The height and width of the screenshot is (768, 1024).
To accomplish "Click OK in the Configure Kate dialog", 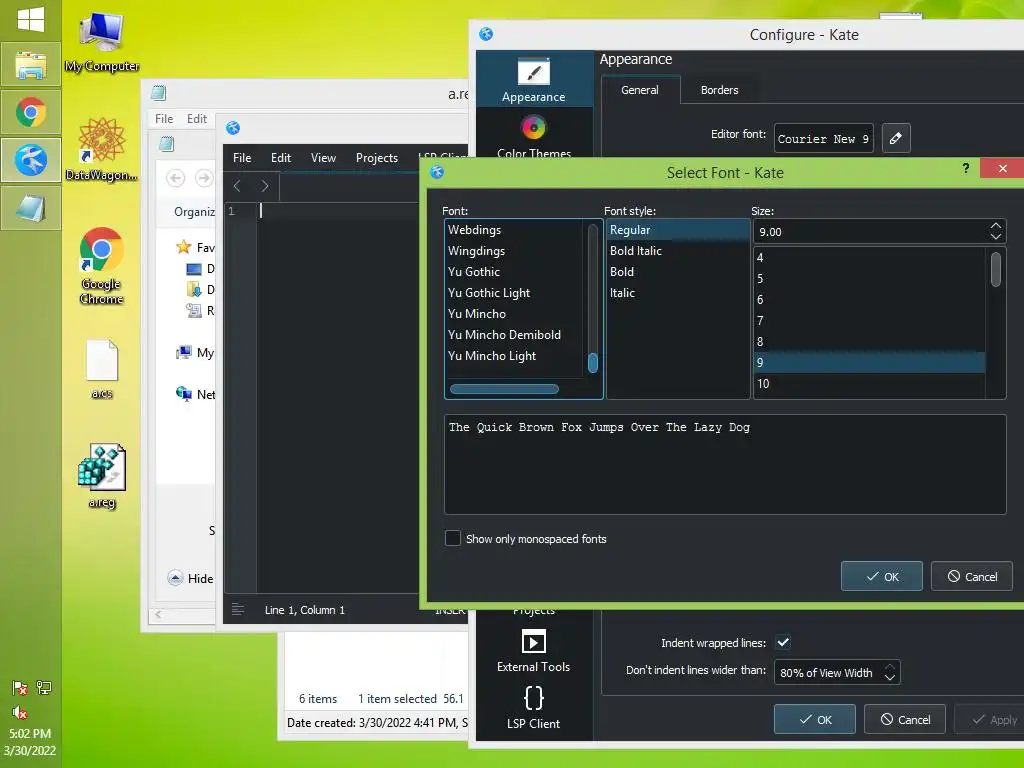I will [814, 719].
